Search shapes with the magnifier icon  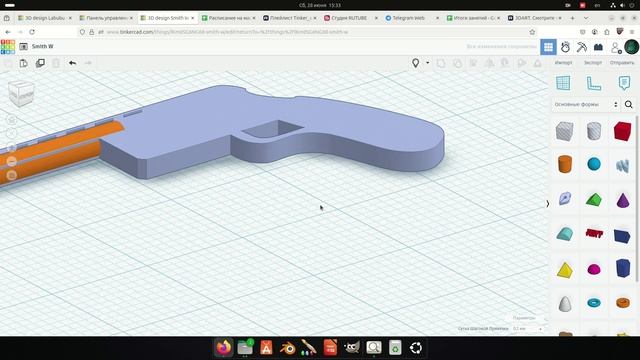629,104
